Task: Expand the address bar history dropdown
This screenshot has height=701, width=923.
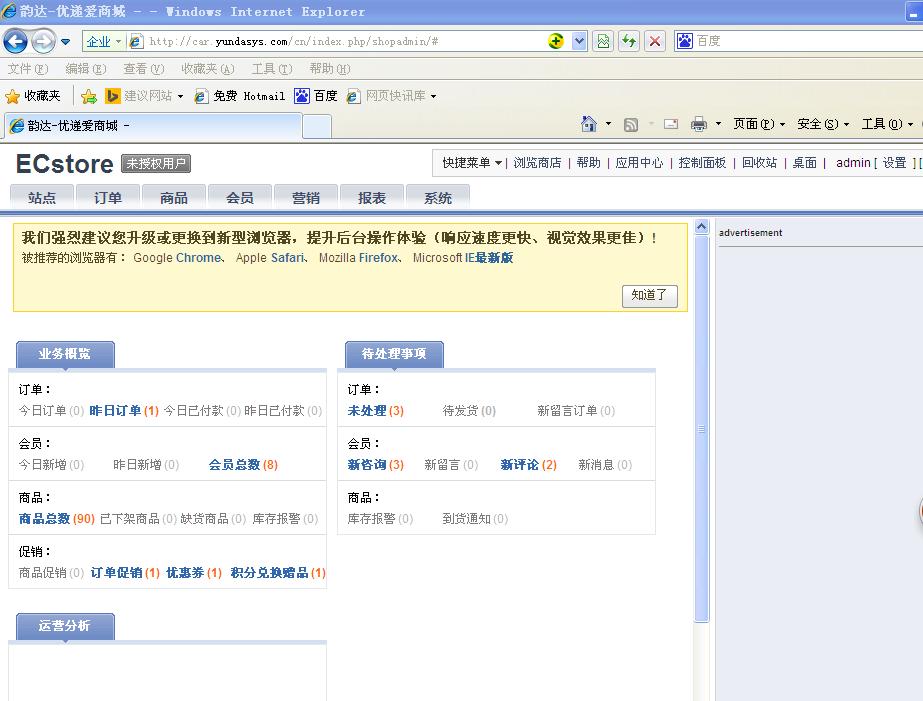Action: pos(580,41)
